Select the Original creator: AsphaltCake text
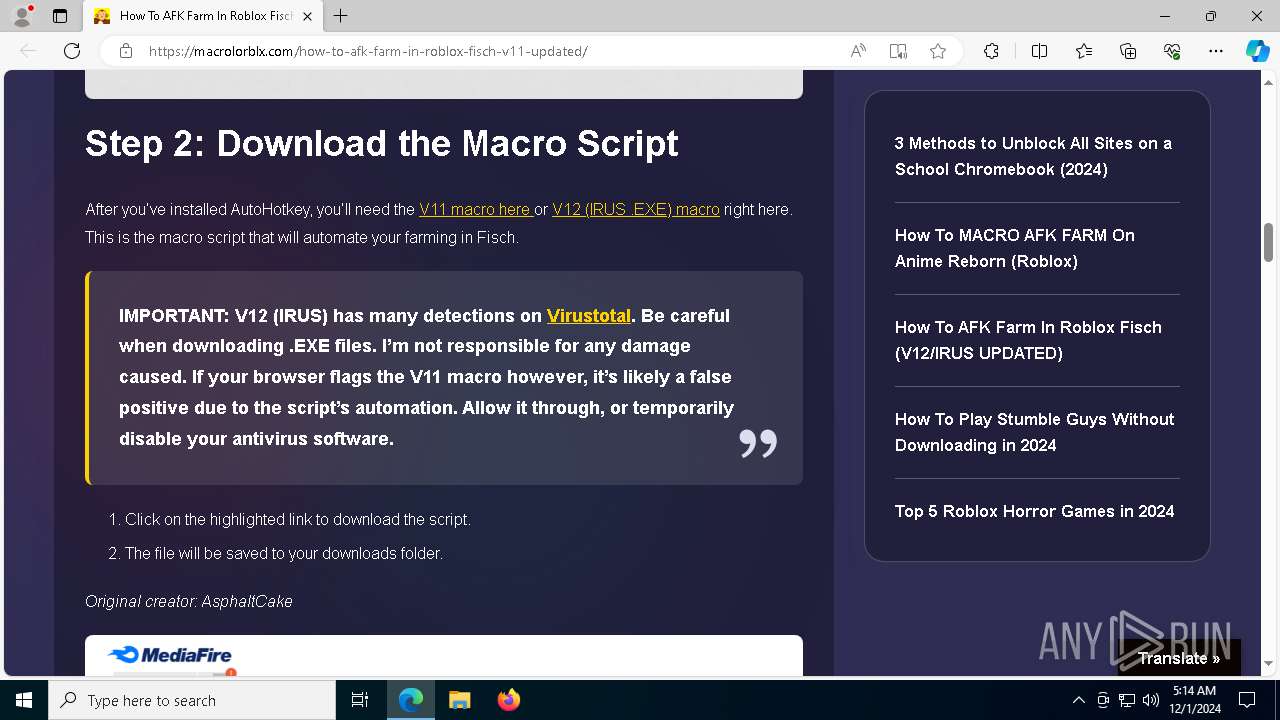Viewport: 1280px width, 720px height. point(189,601)
